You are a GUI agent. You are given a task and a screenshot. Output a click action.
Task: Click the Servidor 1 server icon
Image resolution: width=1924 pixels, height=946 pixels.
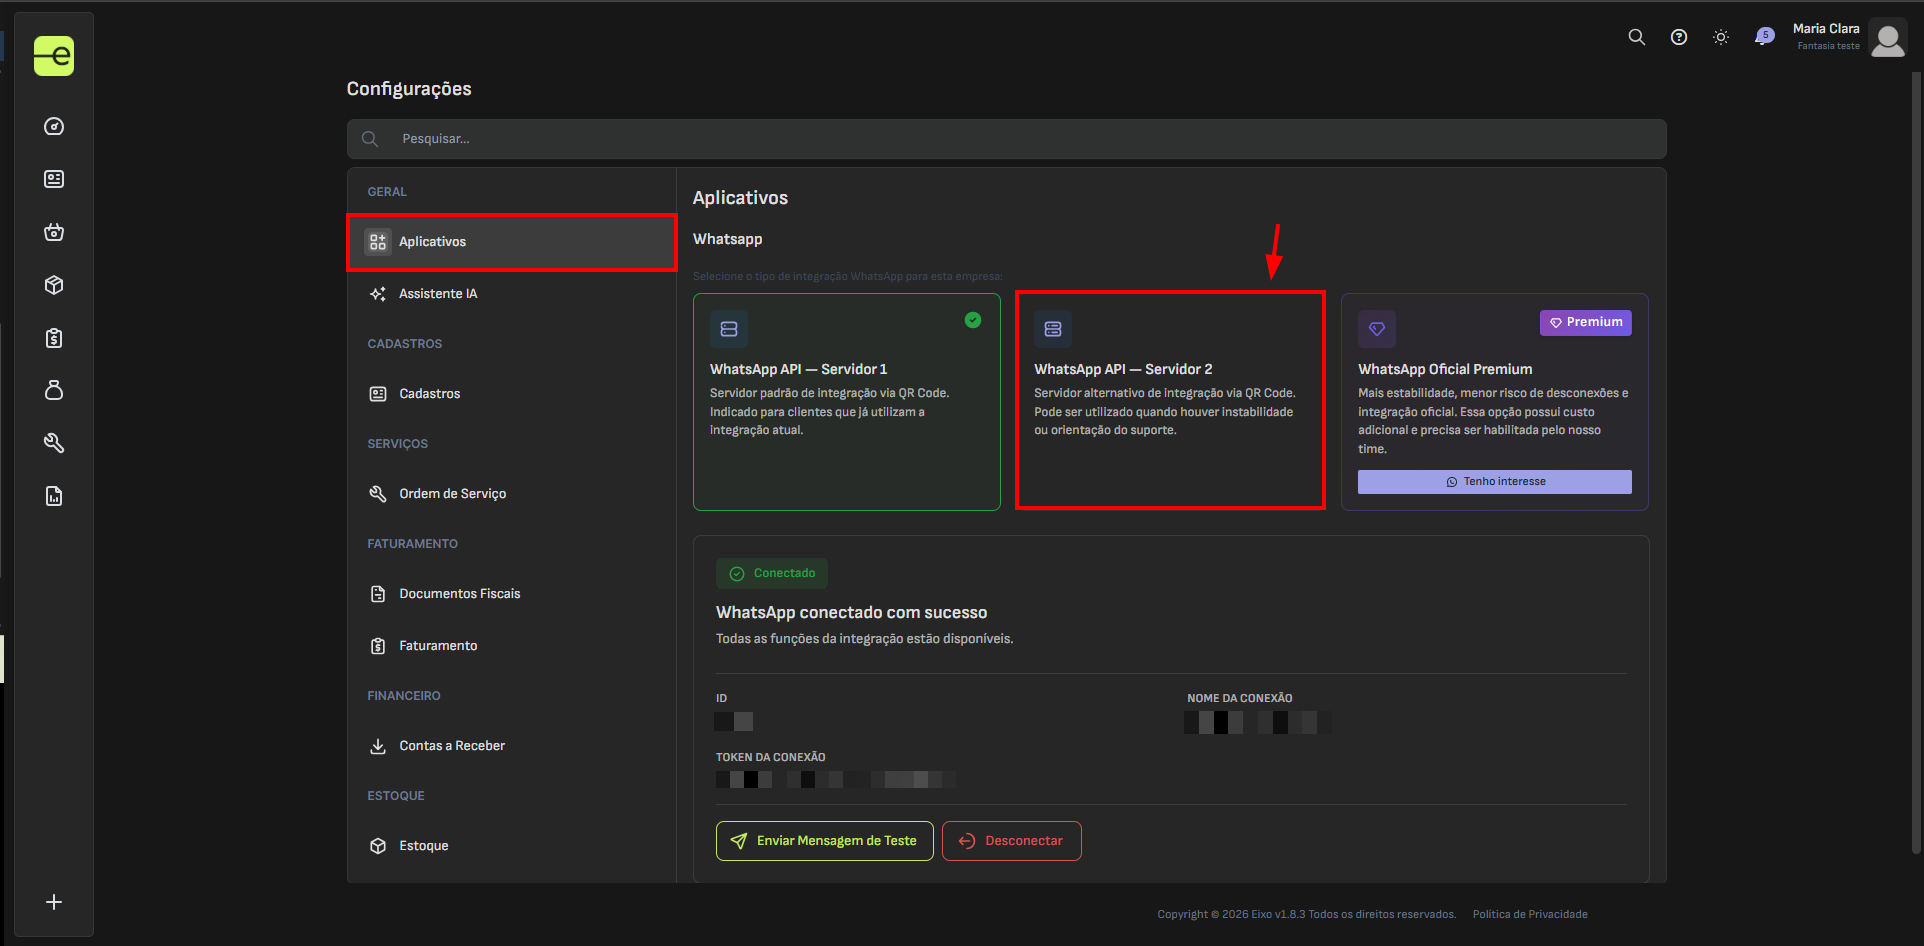pos(729,329)
